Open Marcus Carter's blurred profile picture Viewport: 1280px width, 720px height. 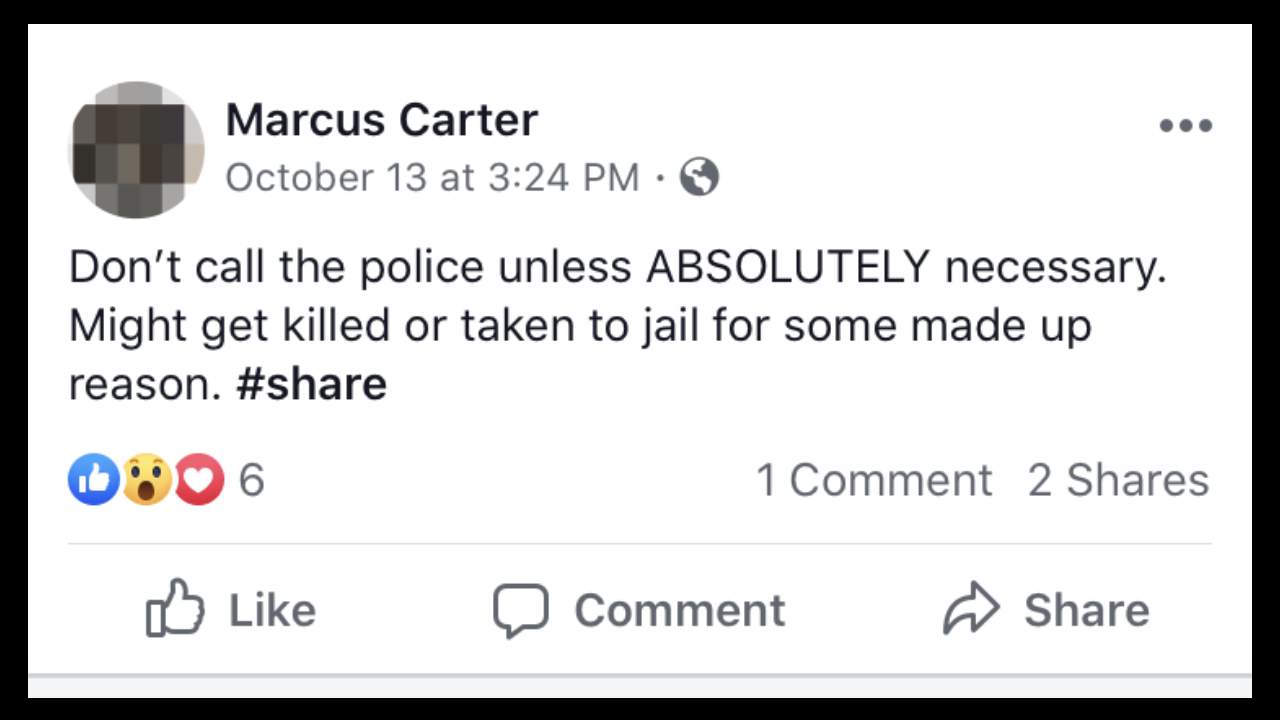tap(136, 149)
